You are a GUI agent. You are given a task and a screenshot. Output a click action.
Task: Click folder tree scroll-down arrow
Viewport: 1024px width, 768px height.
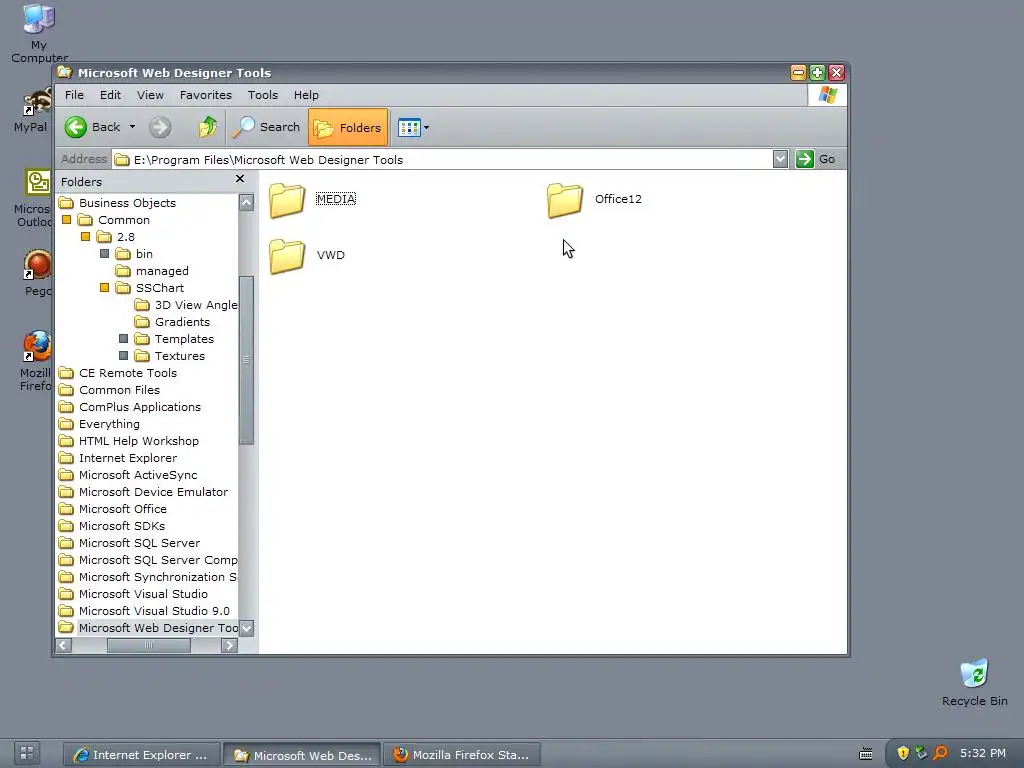[x=246, y=628]
